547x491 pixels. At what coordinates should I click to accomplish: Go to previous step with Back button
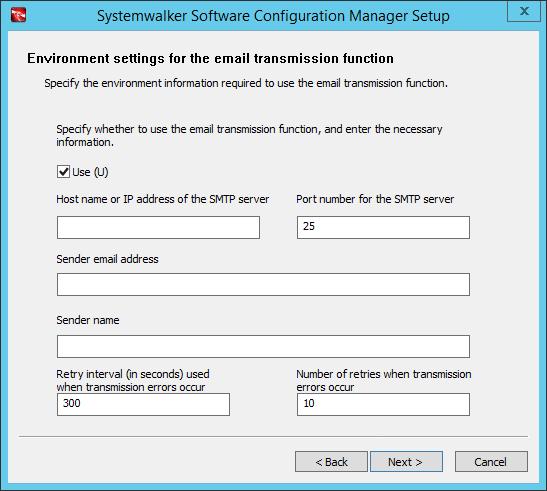point(331,462)
